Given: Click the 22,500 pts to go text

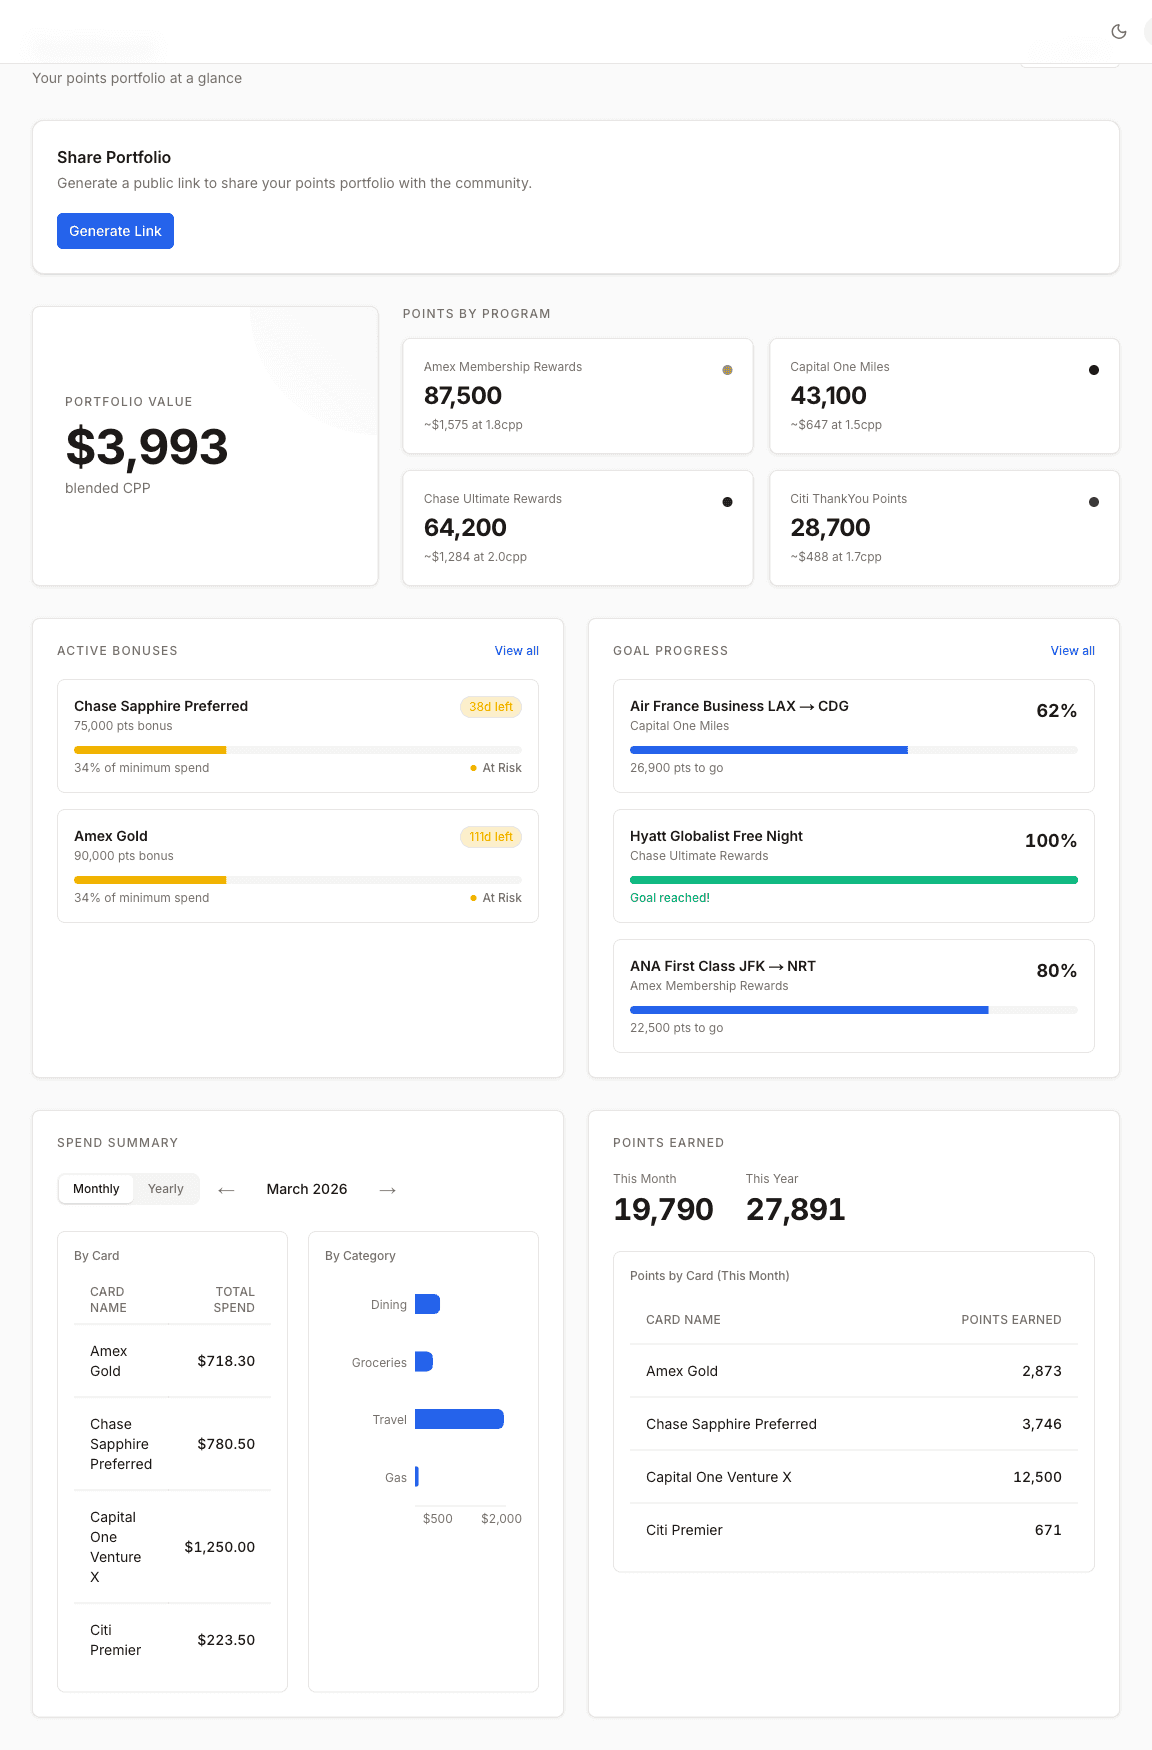Looking at the screenshot, I should [x=676, y=1028].
